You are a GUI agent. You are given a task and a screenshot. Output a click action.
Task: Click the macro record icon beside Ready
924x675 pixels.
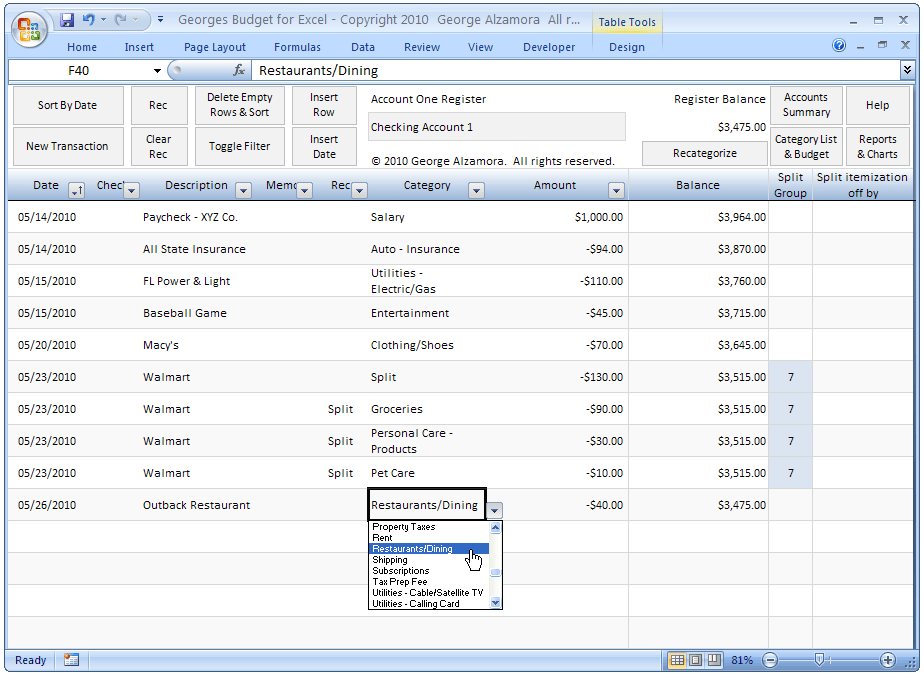coord(69,660)
